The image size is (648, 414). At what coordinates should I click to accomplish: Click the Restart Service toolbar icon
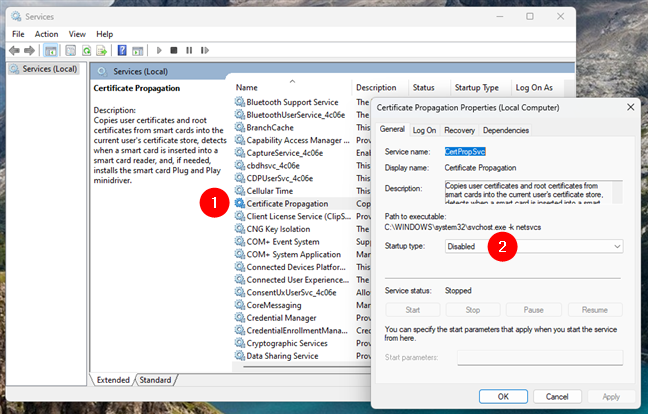tap(205, 50)
